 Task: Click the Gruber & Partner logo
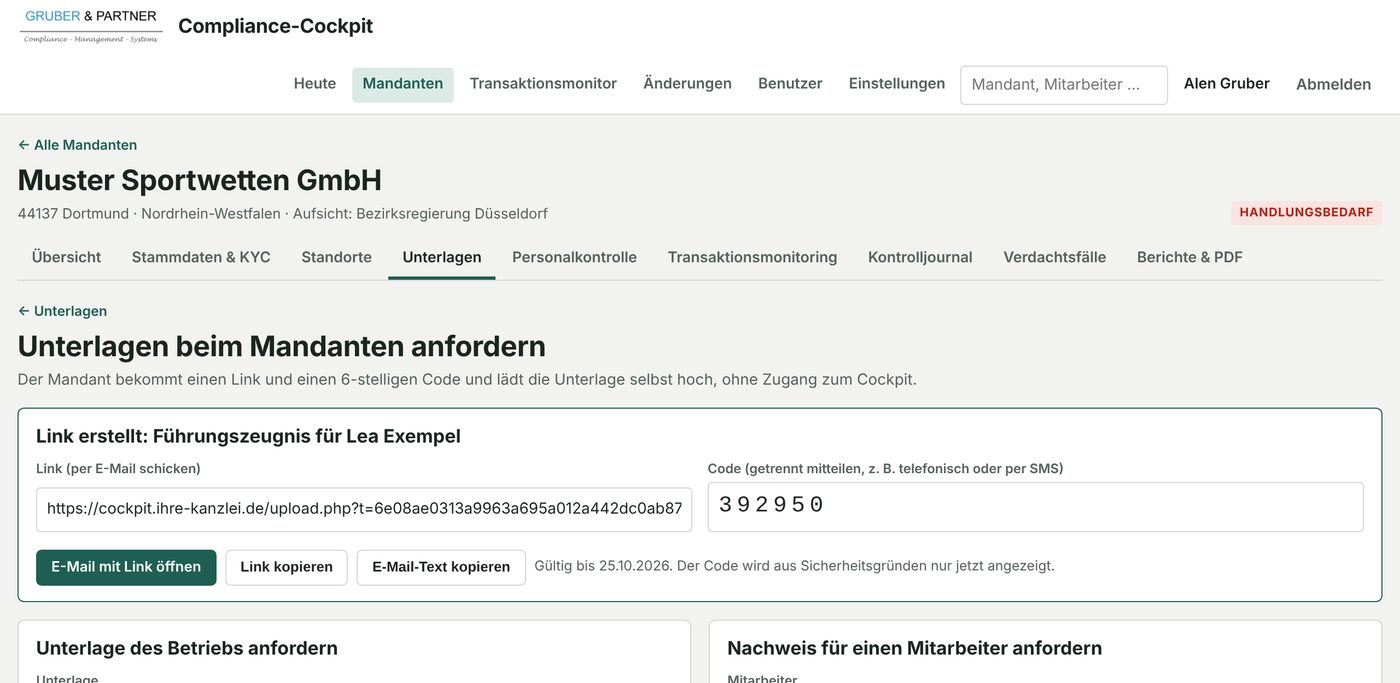coord(91,26)
